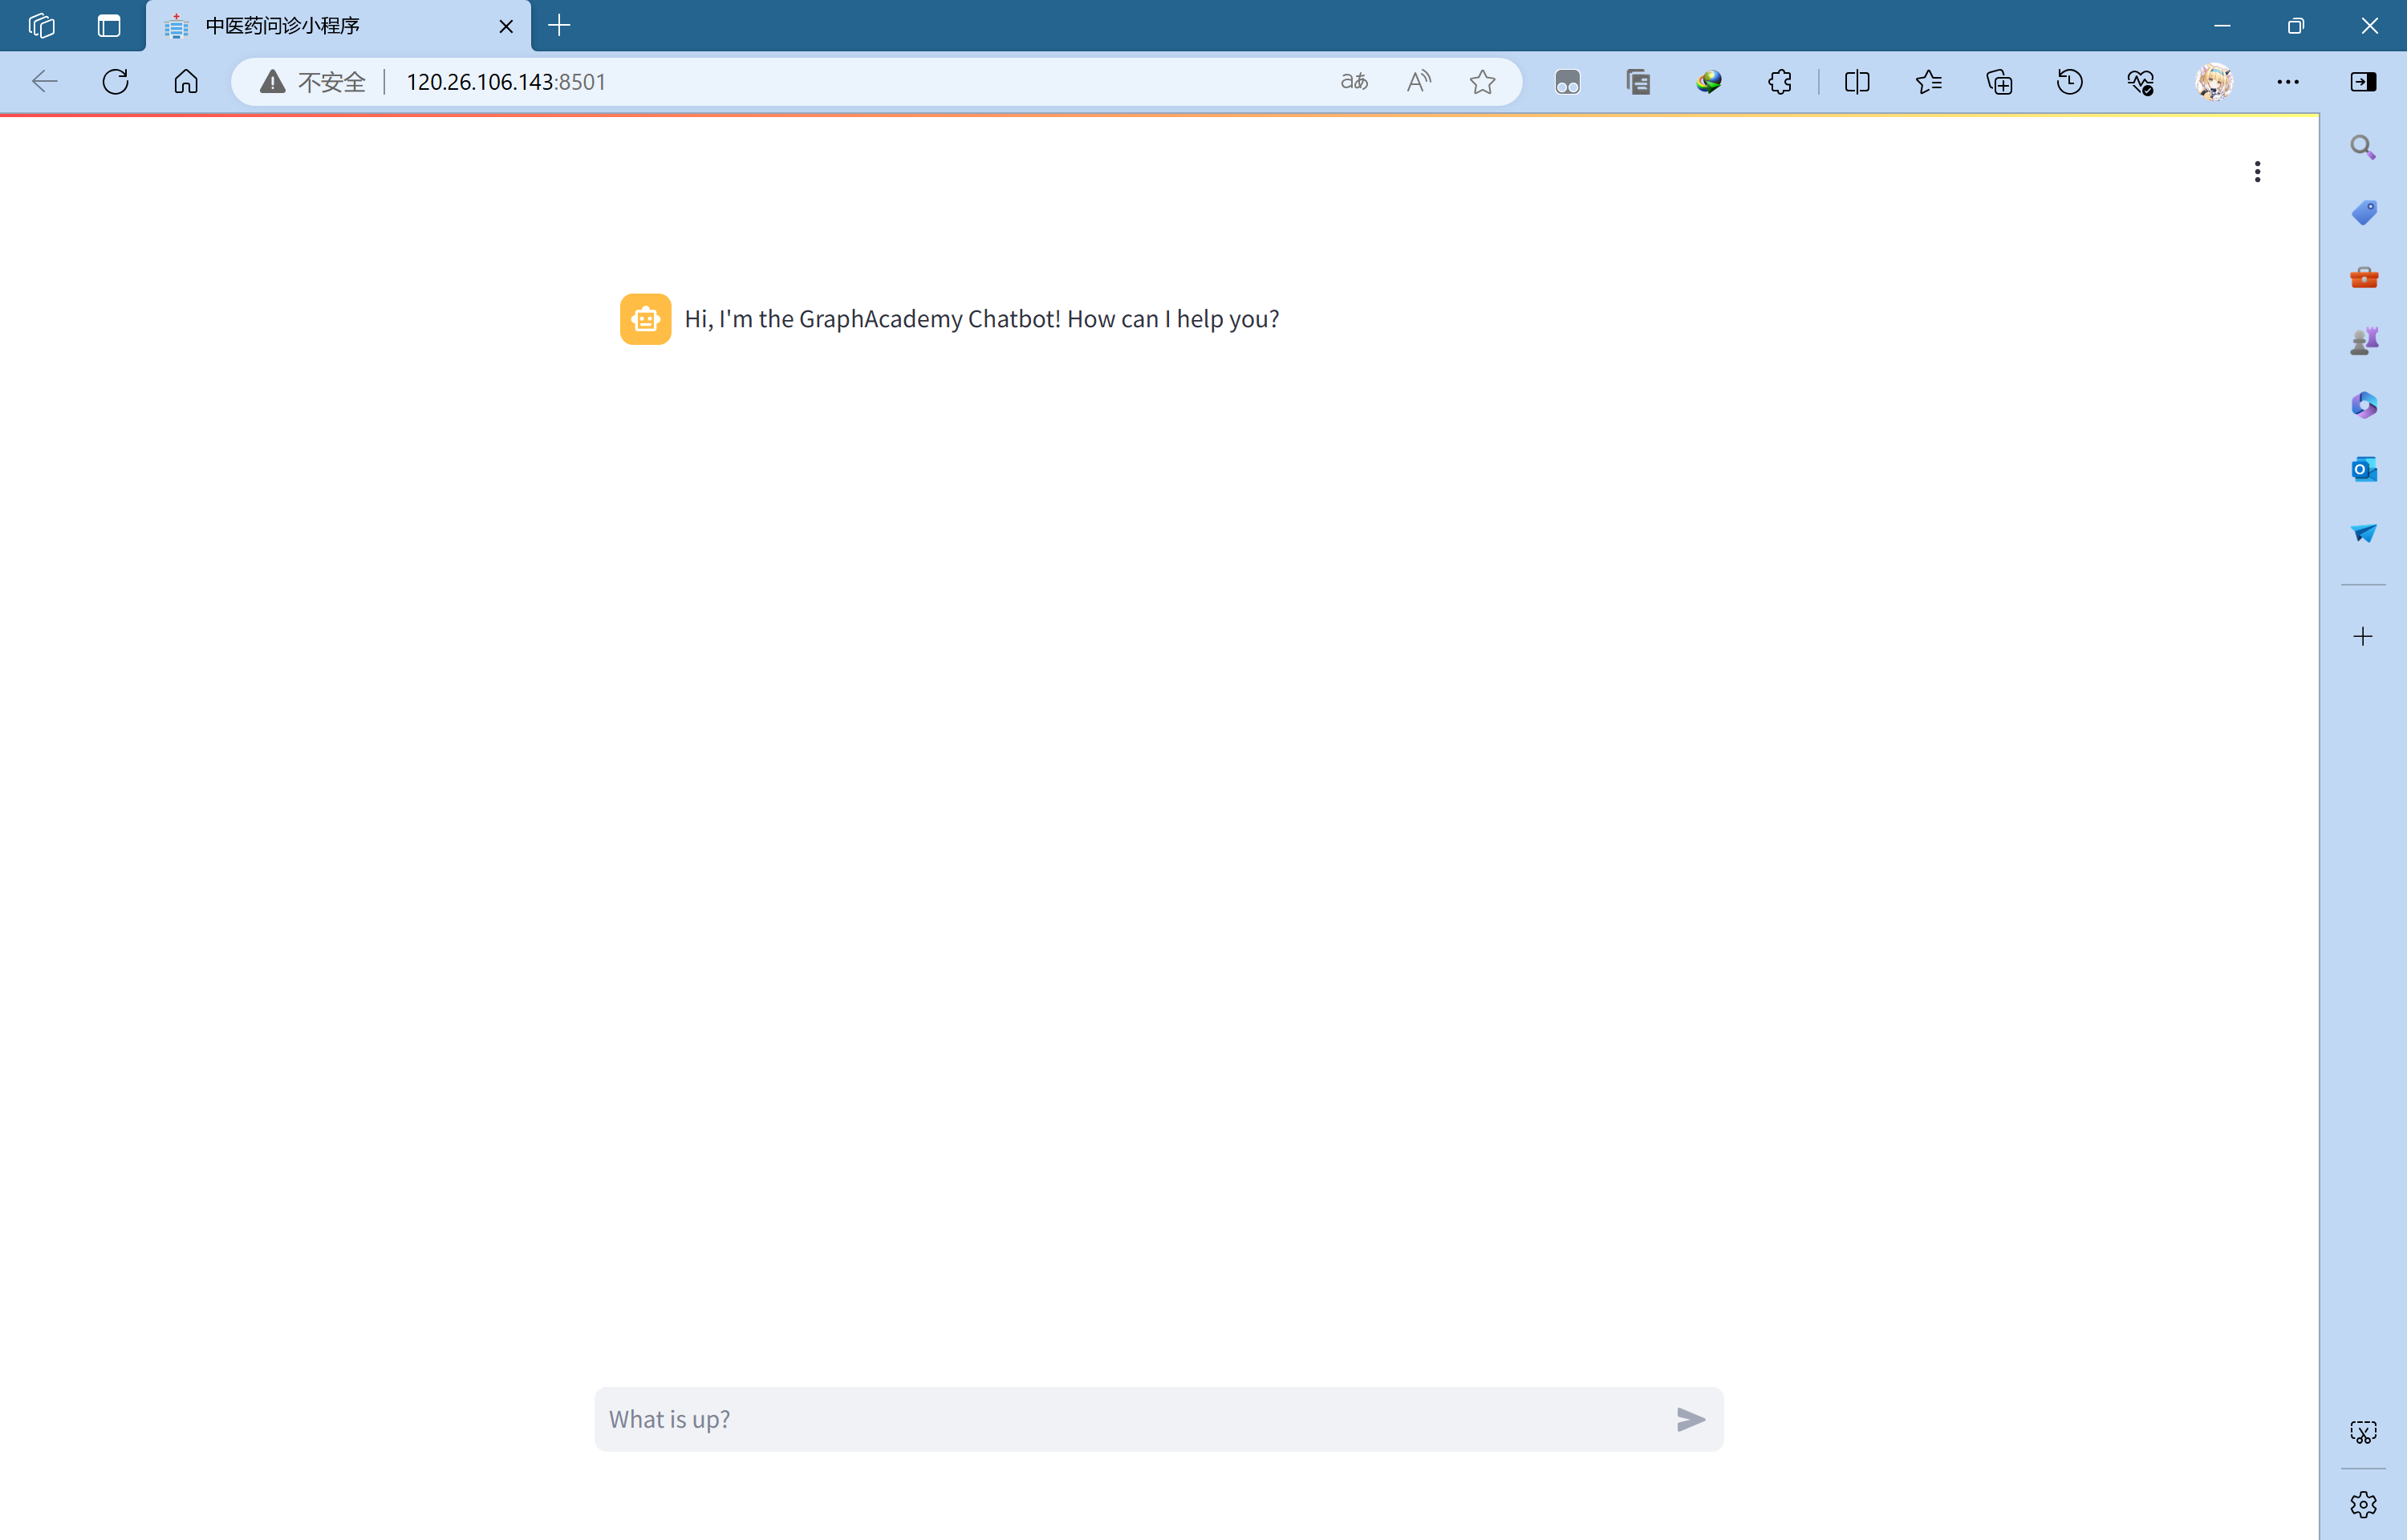Add this page to favorites star
The image size is (2407, 1540).
coord(1482,82)
